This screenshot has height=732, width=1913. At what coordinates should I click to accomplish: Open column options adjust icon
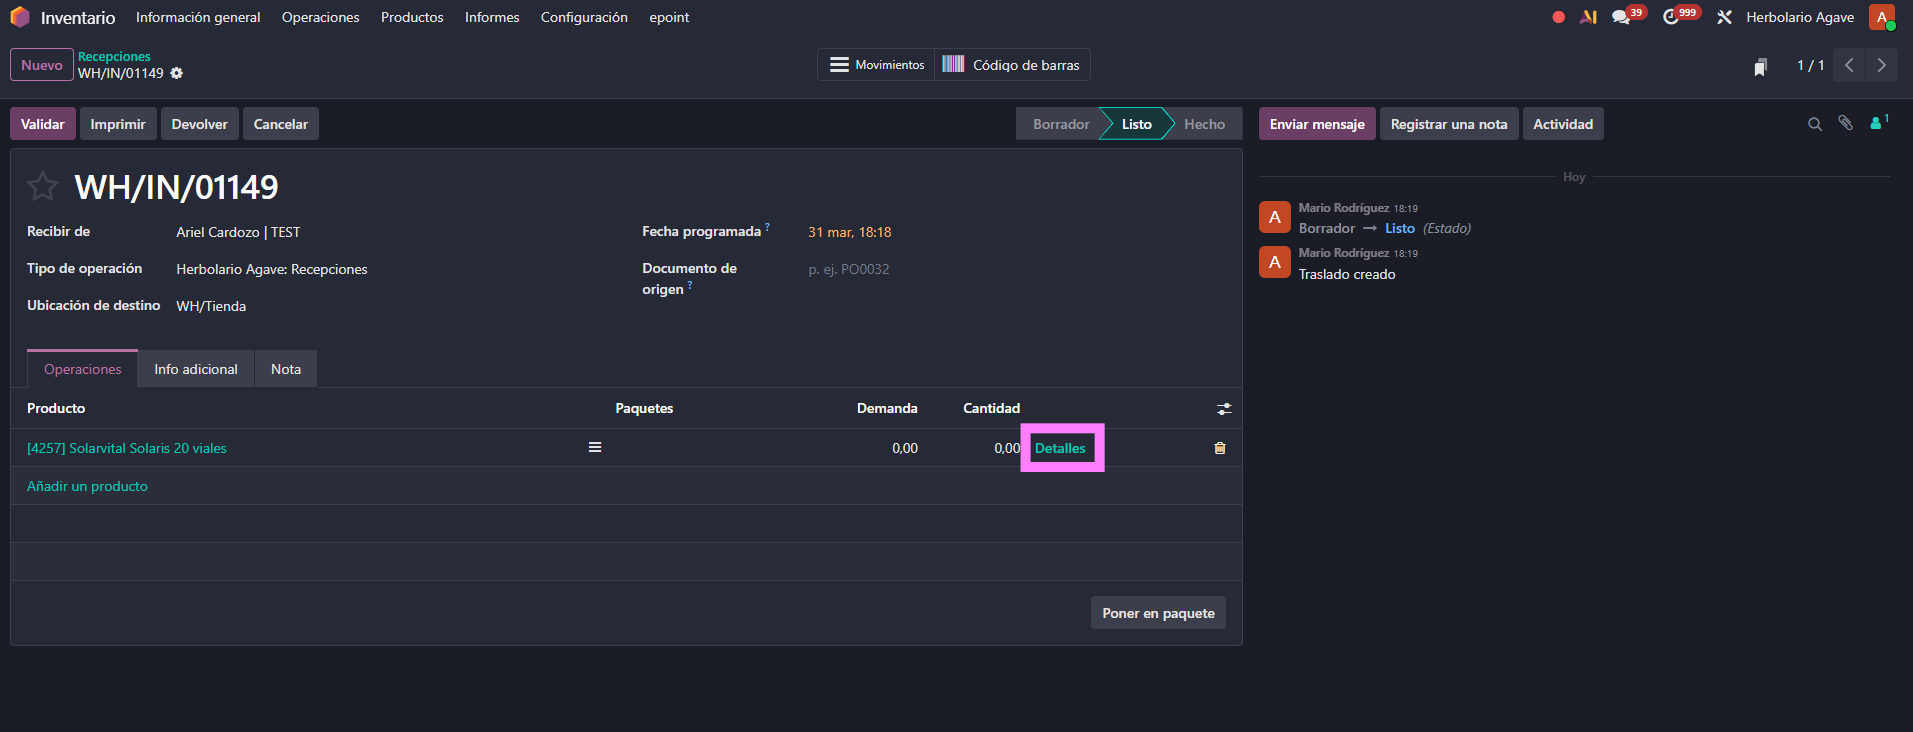pyautogui.click(x=1223, y=409)
